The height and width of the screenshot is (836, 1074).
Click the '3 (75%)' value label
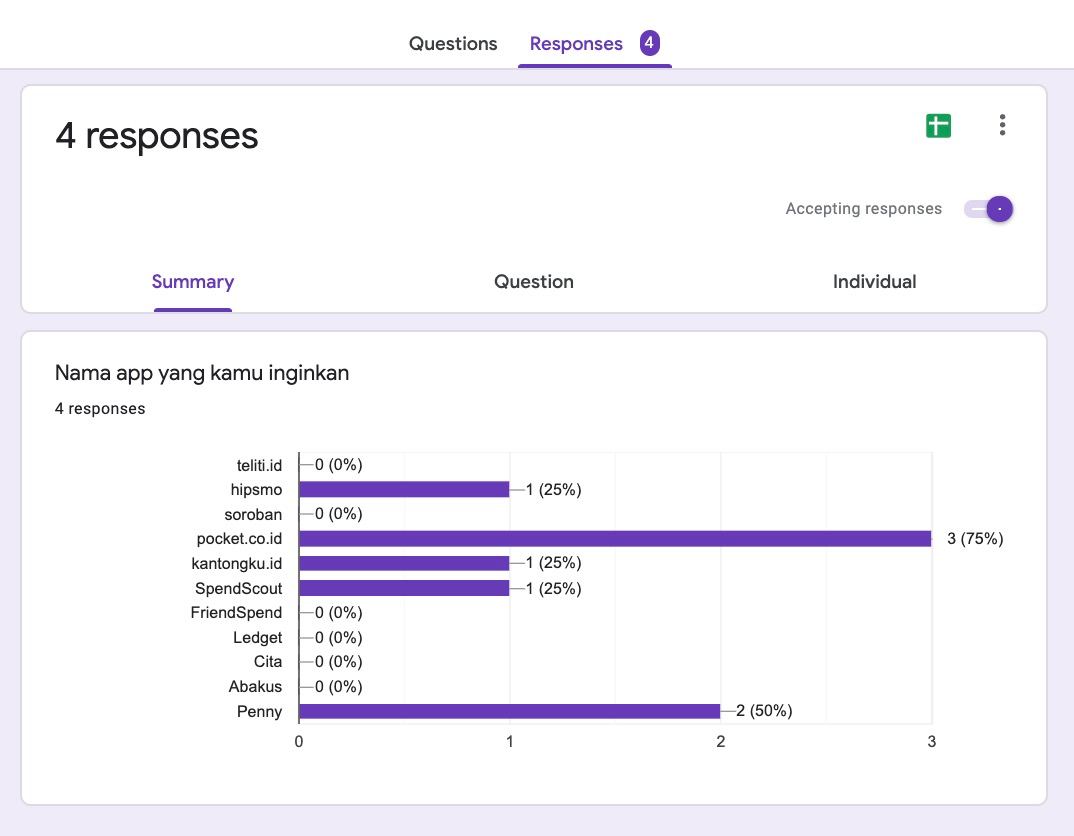[975, 539]
